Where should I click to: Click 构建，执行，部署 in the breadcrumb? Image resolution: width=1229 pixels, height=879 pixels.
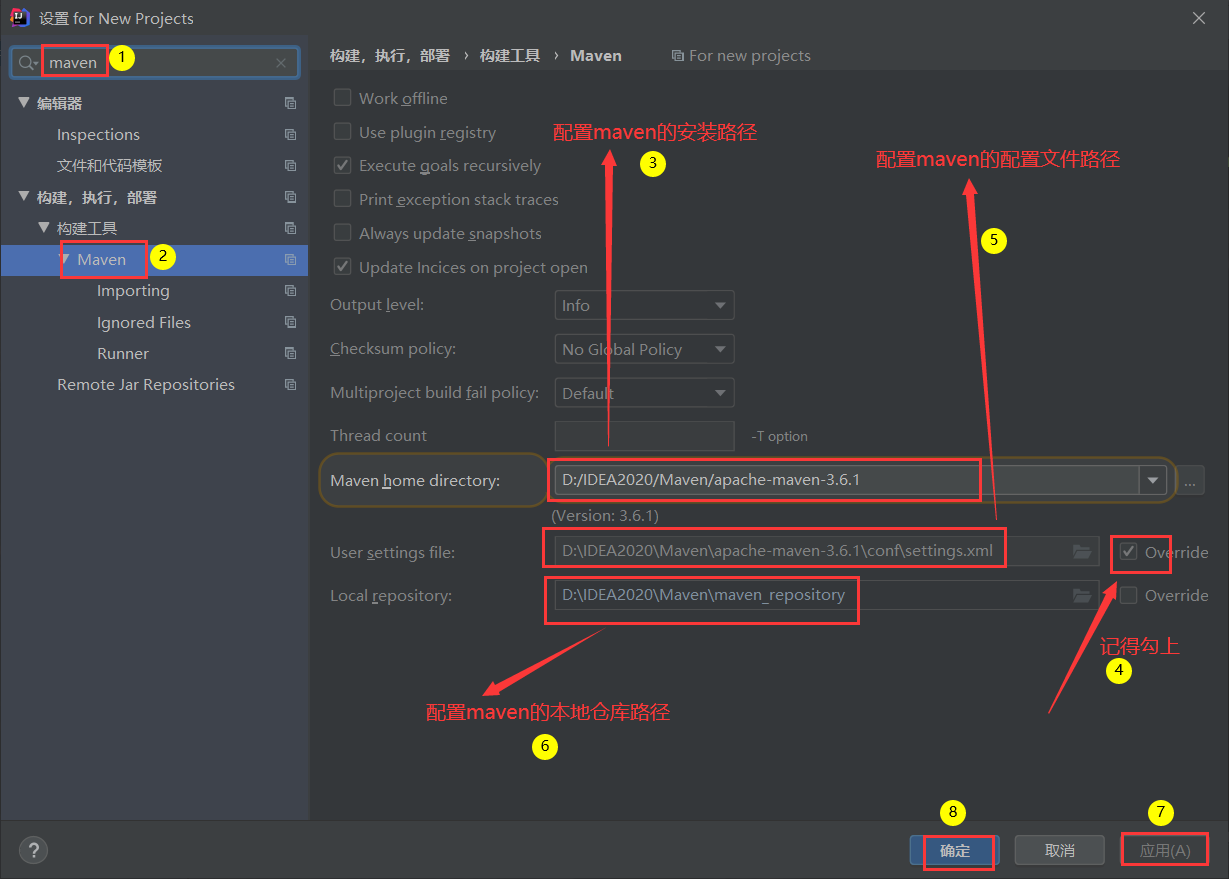(390, 56)
